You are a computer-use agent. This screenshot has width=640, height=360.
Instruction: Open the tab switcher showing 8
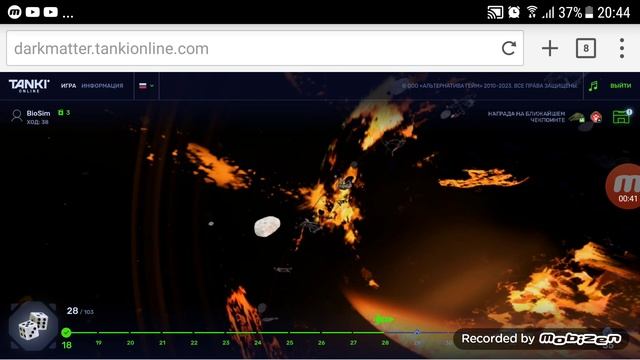pyautogui.click(x=586, y=48)
